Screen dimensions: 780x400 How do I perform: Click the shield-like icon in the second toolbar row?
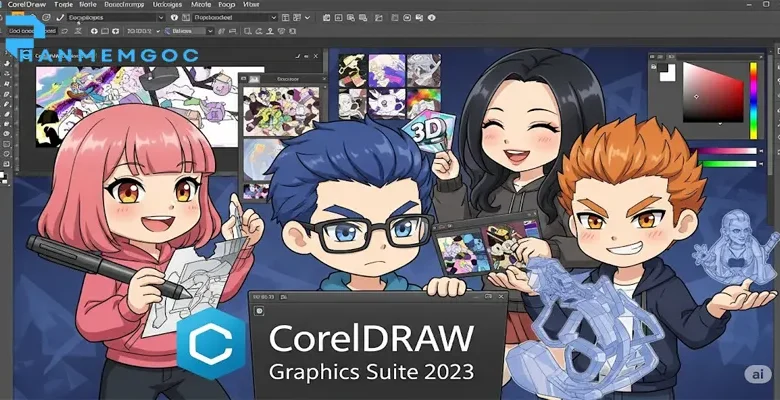282,31
